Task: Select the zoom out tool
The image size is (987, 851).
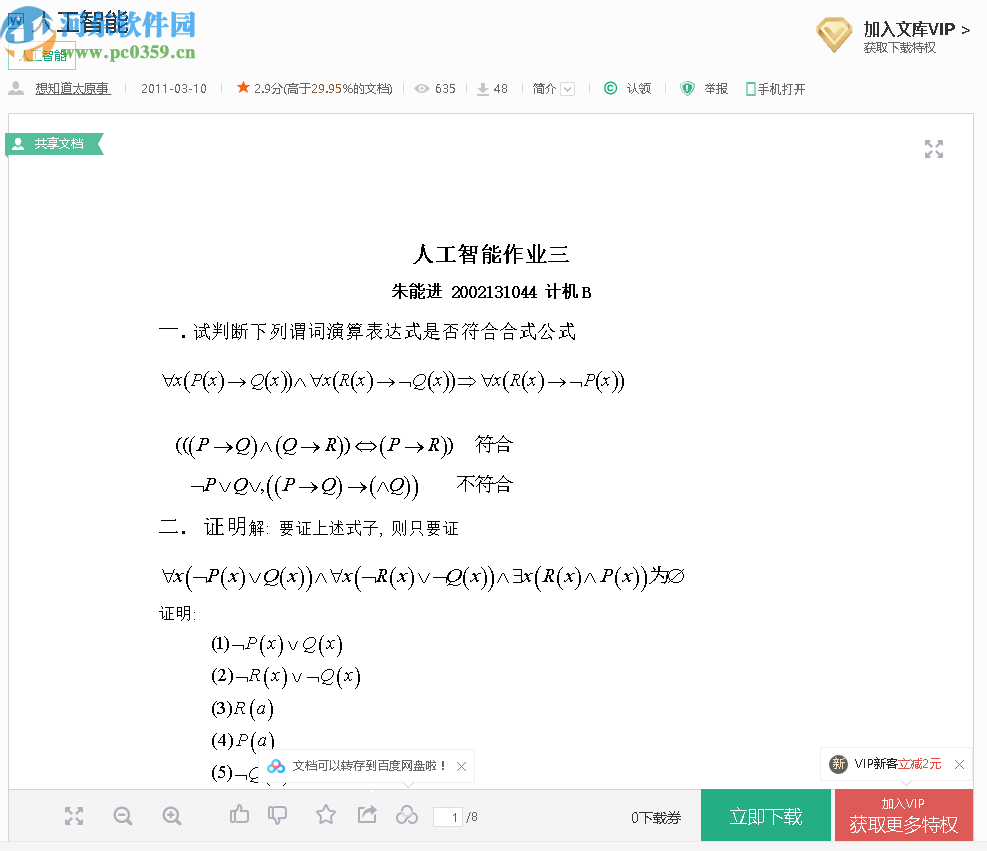Action: click(122, 816)
